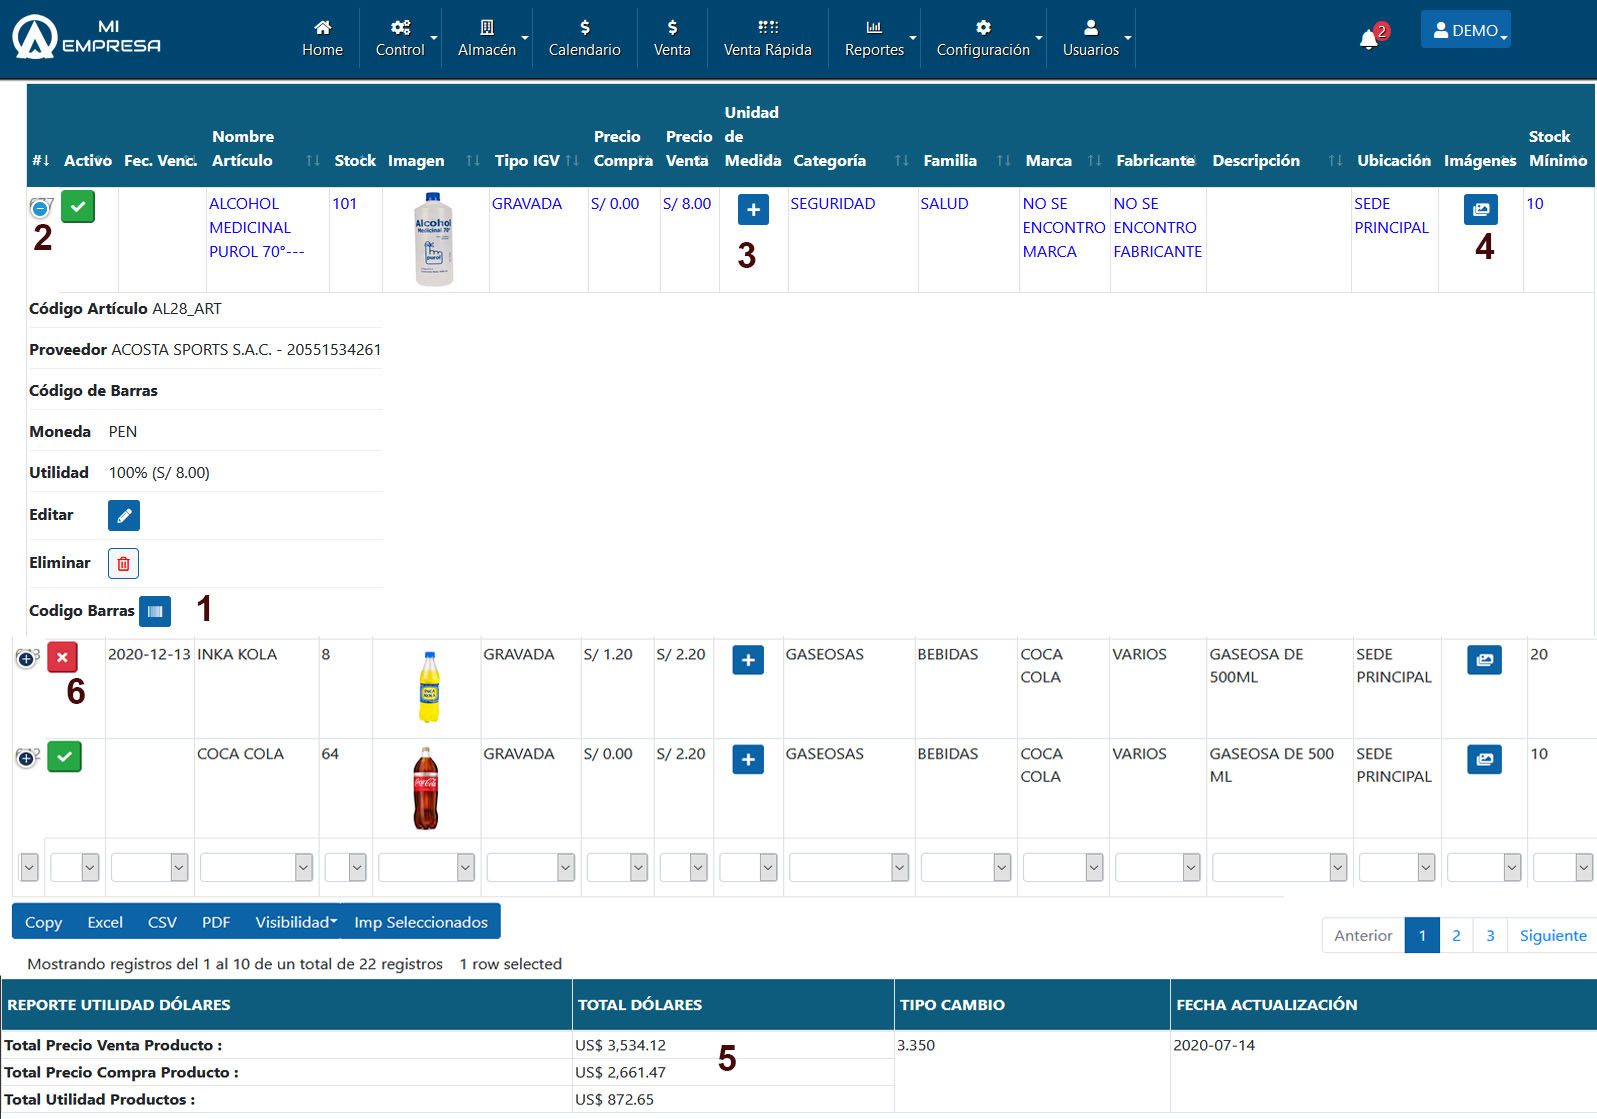
Task: Go to Home menu
Action: (x=322, y=39)
